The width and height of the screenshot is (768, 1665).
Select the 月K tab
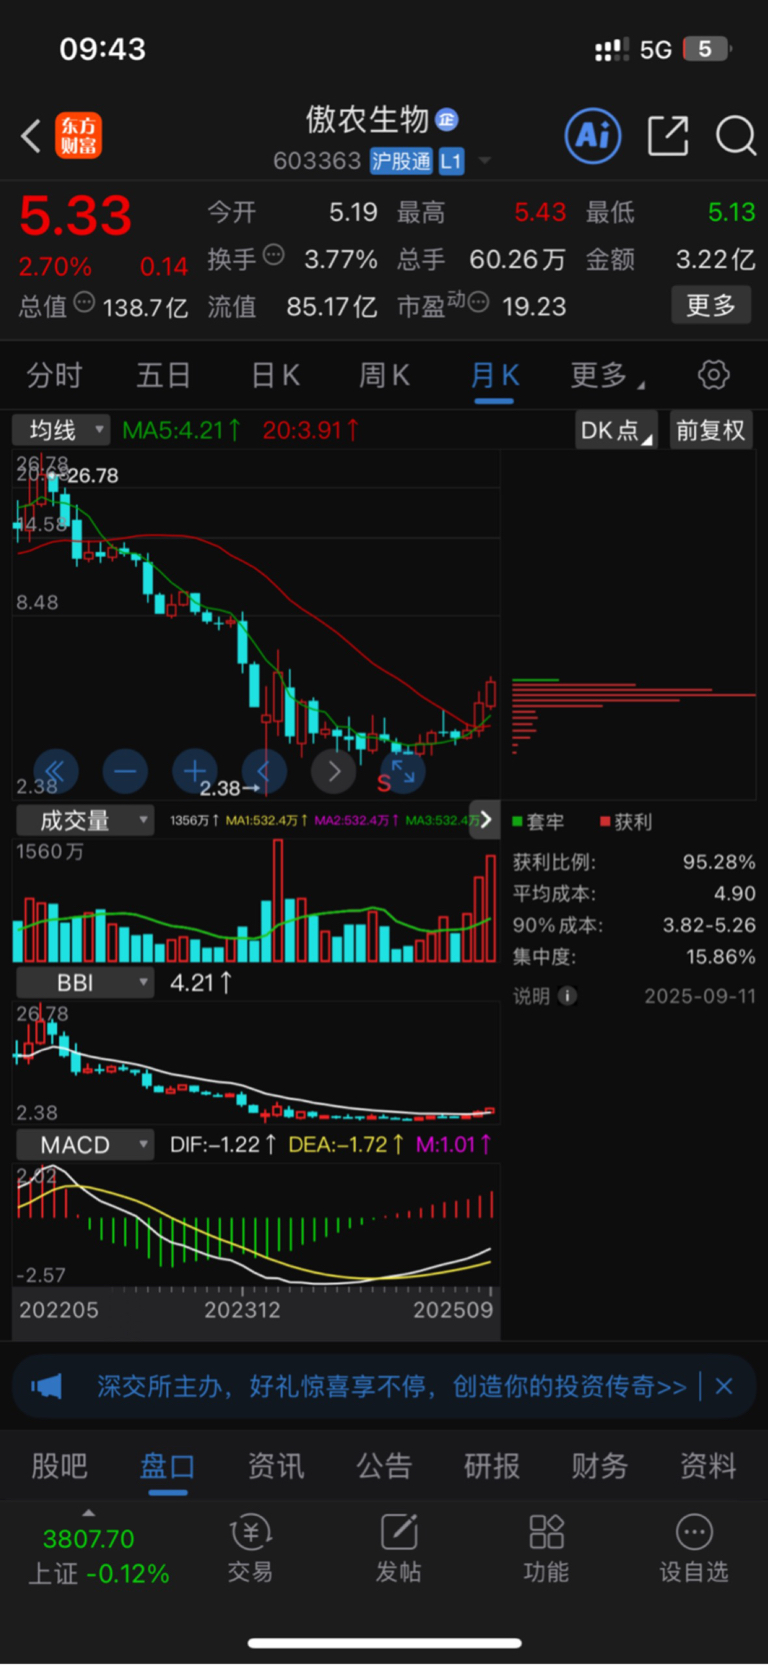tap(494, 376)
